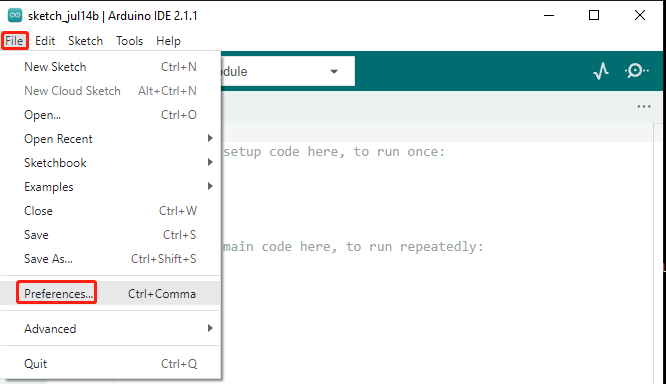666x384 pixels.
Task: Close the Arduino IDE window
Action: point(640,15)
